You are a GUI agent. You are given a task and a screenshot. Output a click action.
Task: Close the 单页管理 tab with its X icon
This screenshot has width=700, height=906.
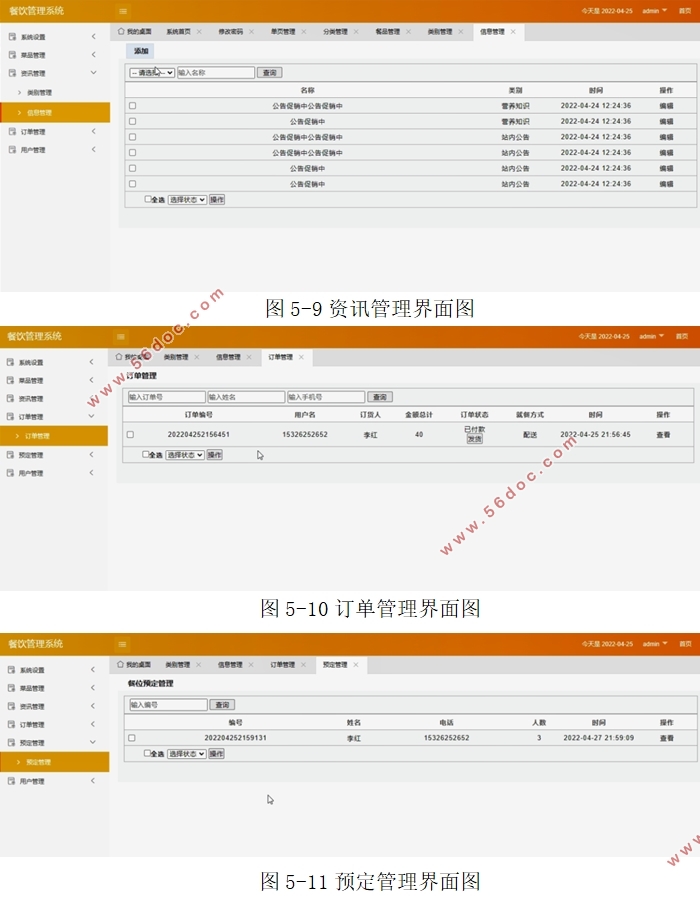pyautogui.click(x=304, y=32)
